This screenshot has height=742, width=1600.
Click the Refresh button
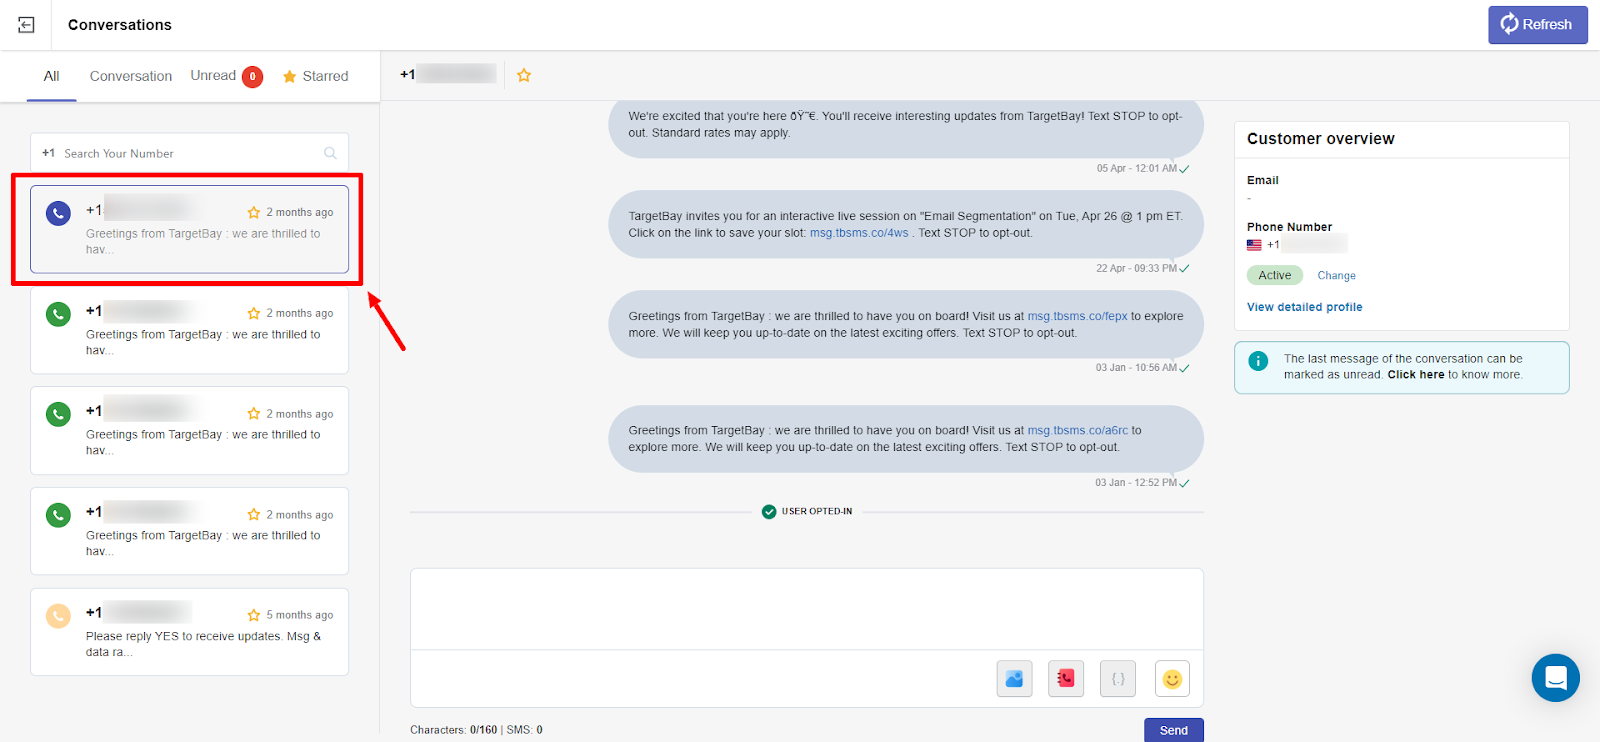pos(1537,25)
